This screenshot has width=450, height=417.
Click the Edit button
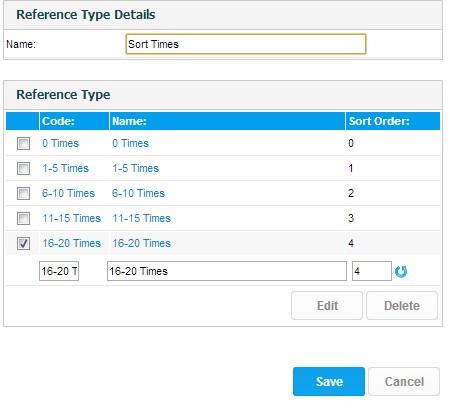[x=327, y=305]
